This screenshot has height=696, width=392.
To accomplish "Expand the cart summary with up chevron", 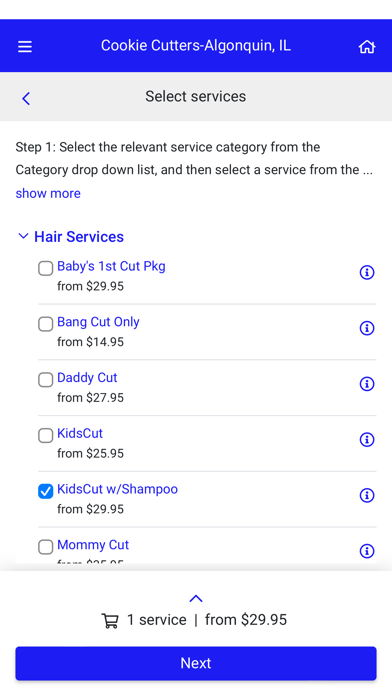I will point(196,598).
